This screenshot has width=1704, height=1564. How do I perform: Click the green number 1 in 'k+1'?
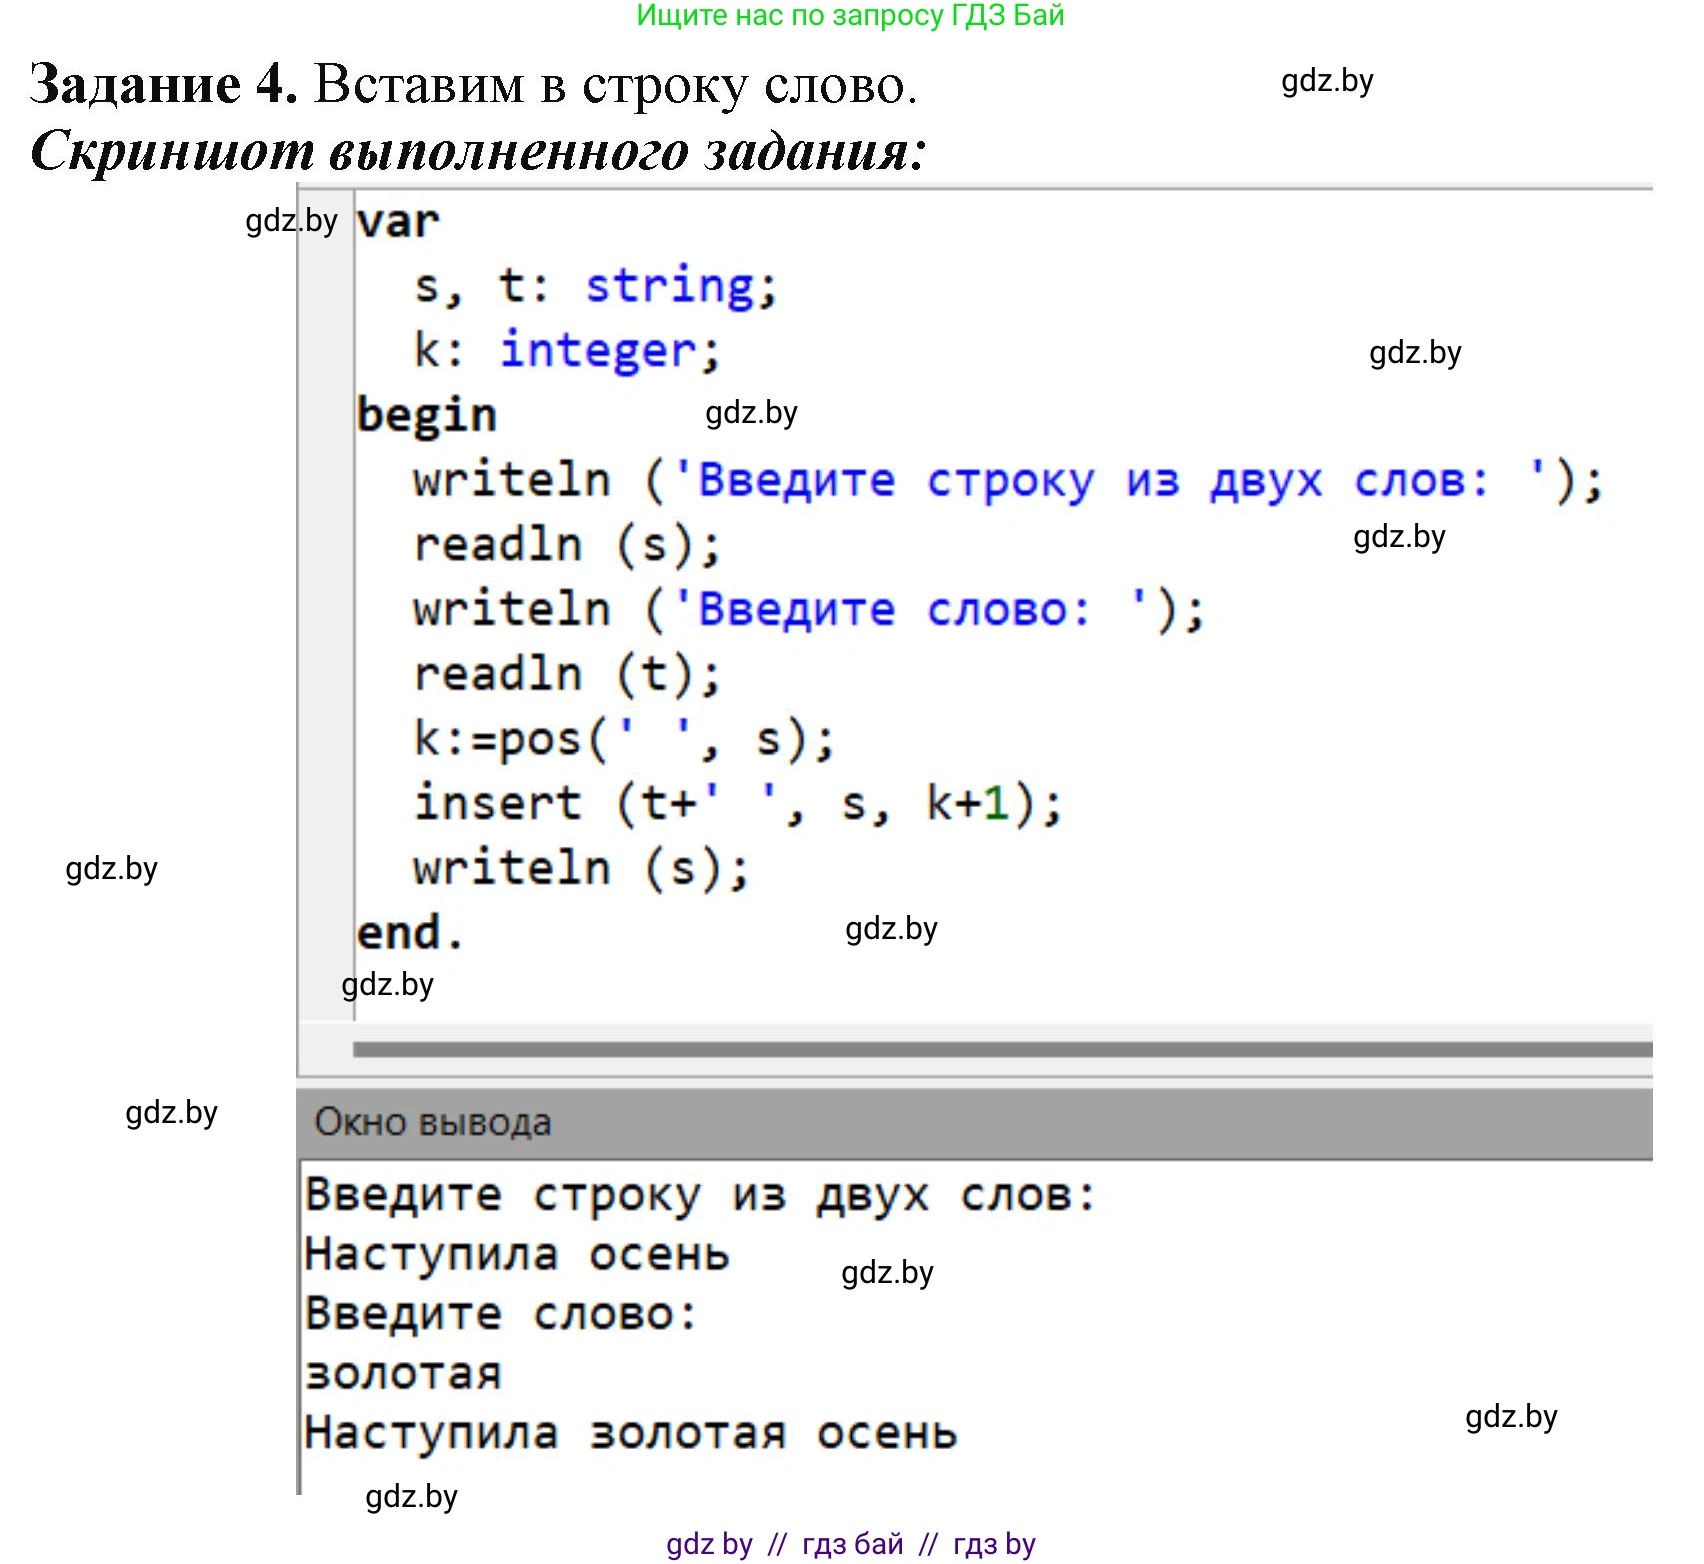point(996,804)
